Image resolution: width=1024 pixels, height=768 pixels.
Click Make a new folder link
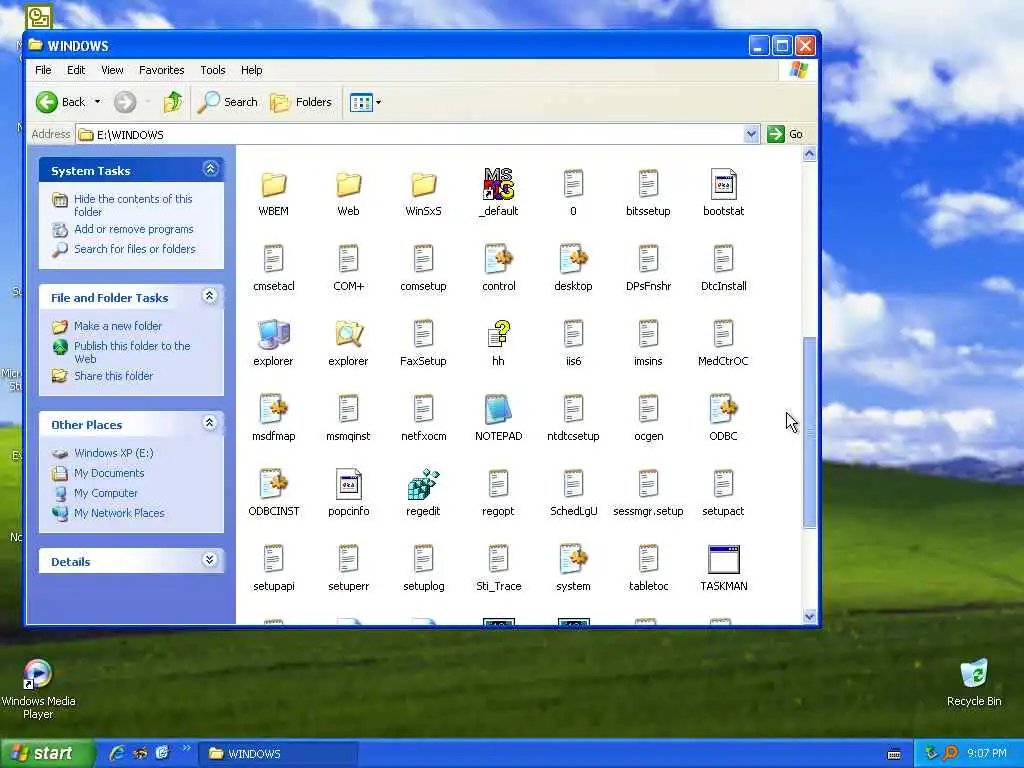118,326
